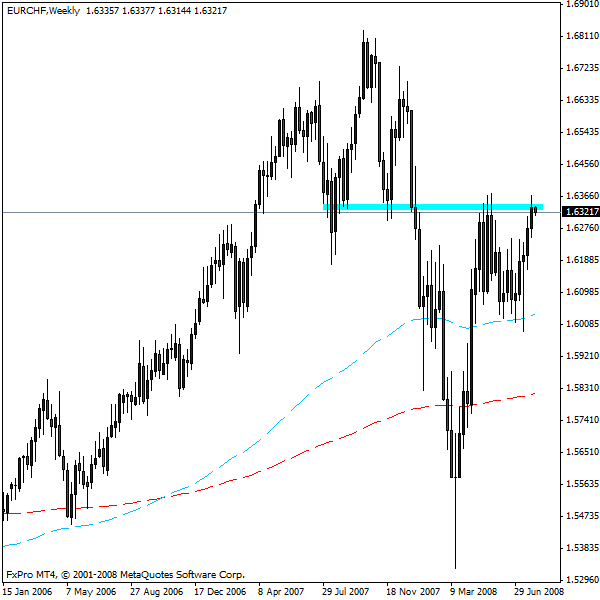
Task: Click the 15 Jan 2006 date label
Action: click(27, 592)
